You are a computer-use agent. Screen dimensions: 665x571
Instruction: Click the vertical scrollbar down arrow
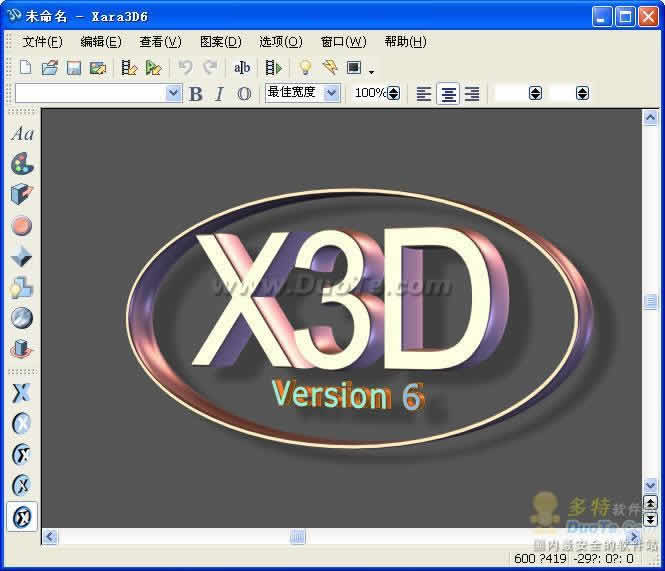(650, 484)
